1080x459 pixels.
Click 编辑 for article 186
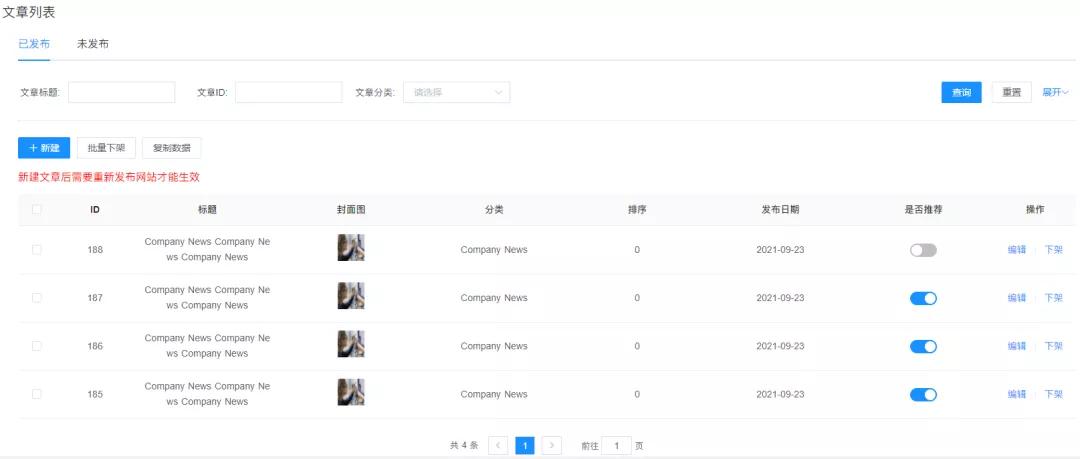[1017, 346]
